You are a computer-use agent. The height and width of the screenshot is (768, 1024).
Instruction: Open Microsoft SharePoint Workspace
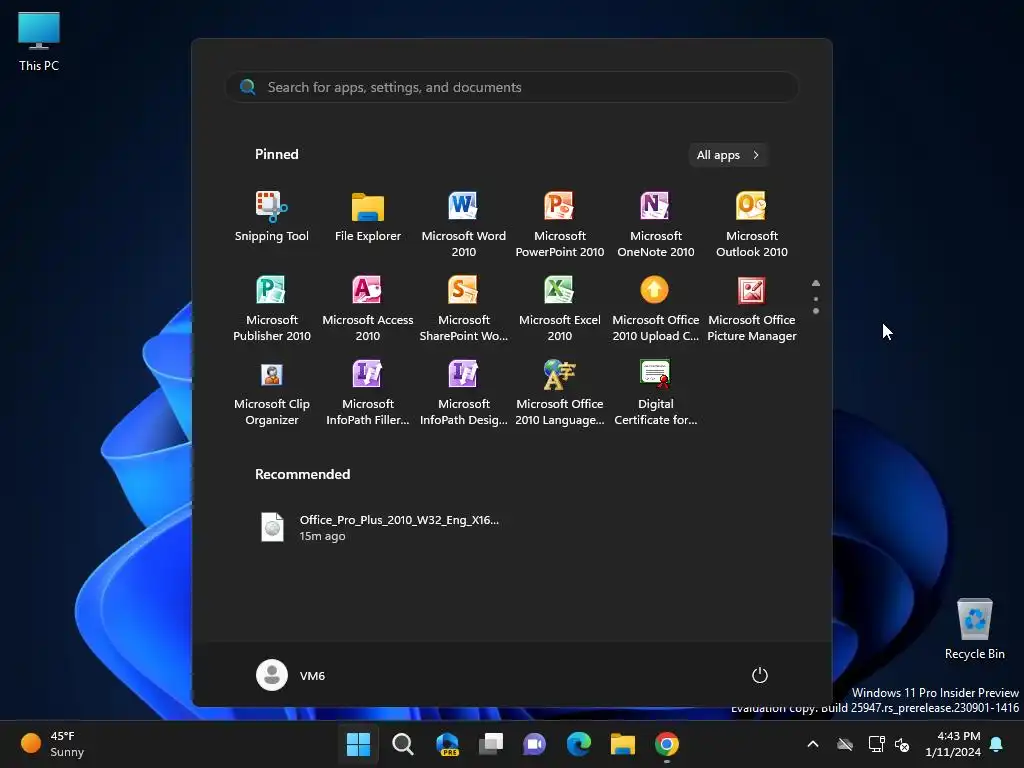464,308
